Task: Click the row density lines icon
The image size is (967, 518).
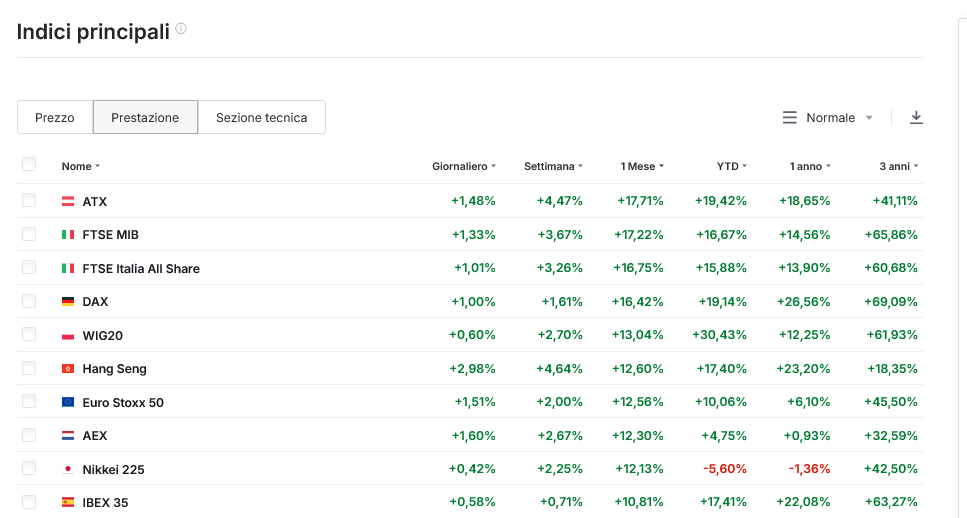Action: tap(789, 117)
